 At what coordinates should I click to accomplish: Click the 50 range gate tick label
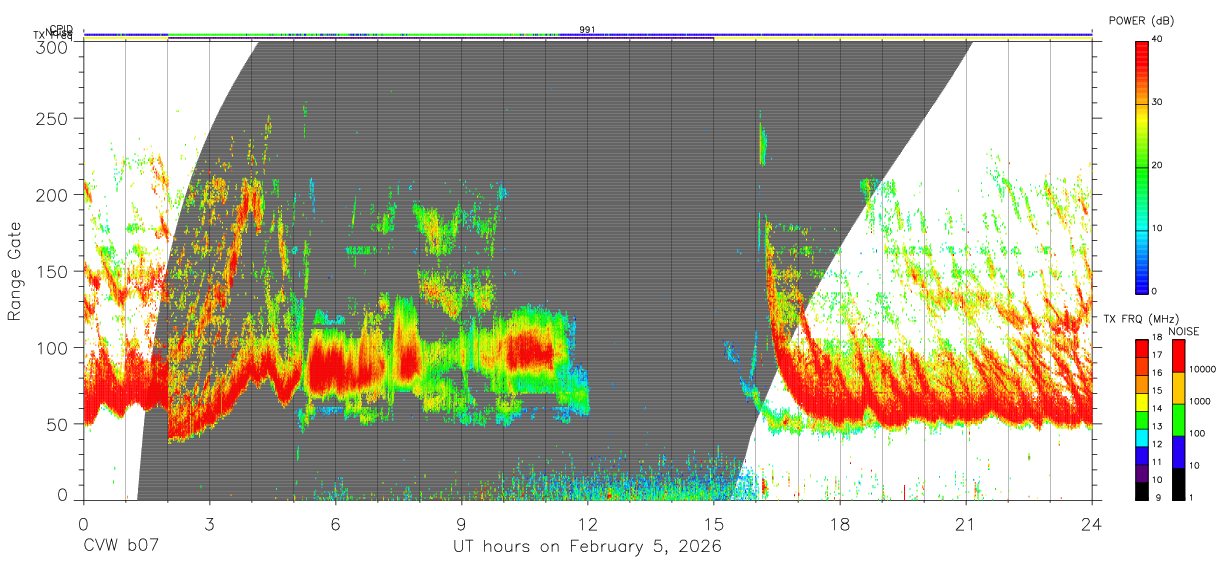[x=59, y=424]
